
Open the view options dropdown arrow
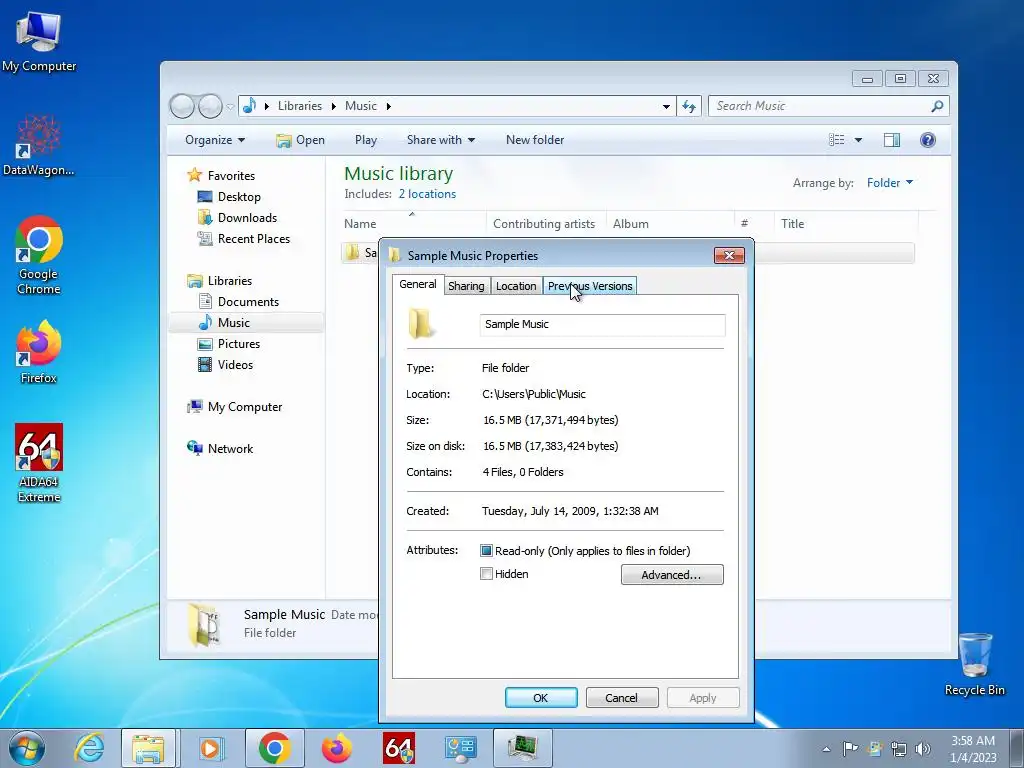click(858, 140)
